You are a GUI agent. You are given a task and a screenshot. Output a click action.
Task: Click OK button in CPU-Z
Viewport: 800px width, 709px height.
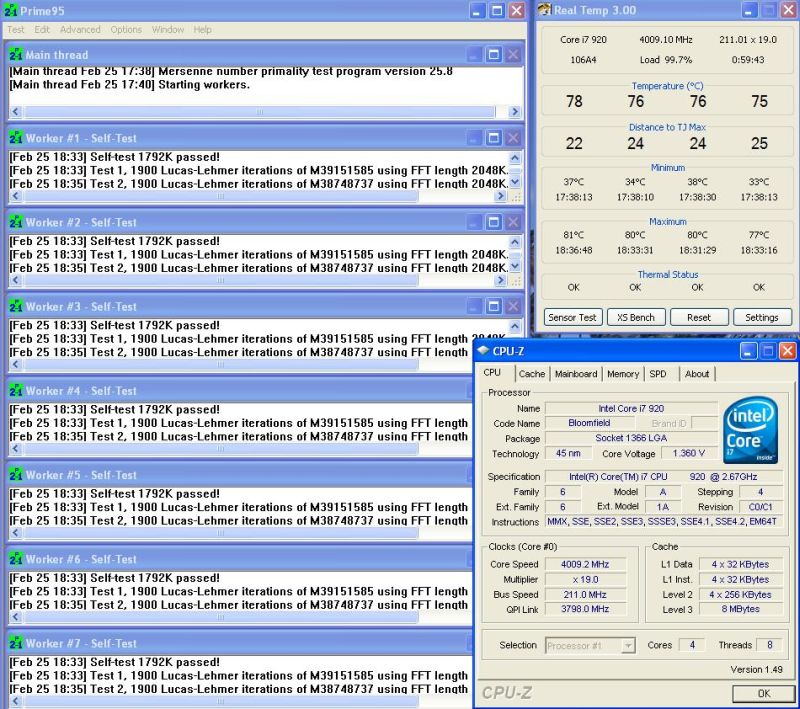764,693
